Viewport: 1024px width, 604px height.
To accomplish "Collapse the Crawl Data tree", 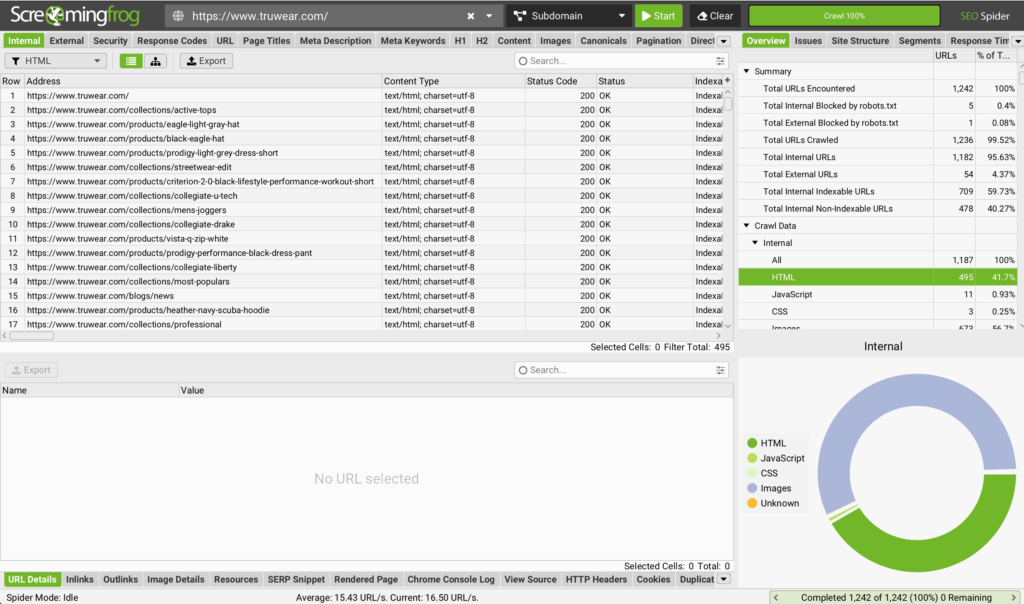I will pos(745,226).
